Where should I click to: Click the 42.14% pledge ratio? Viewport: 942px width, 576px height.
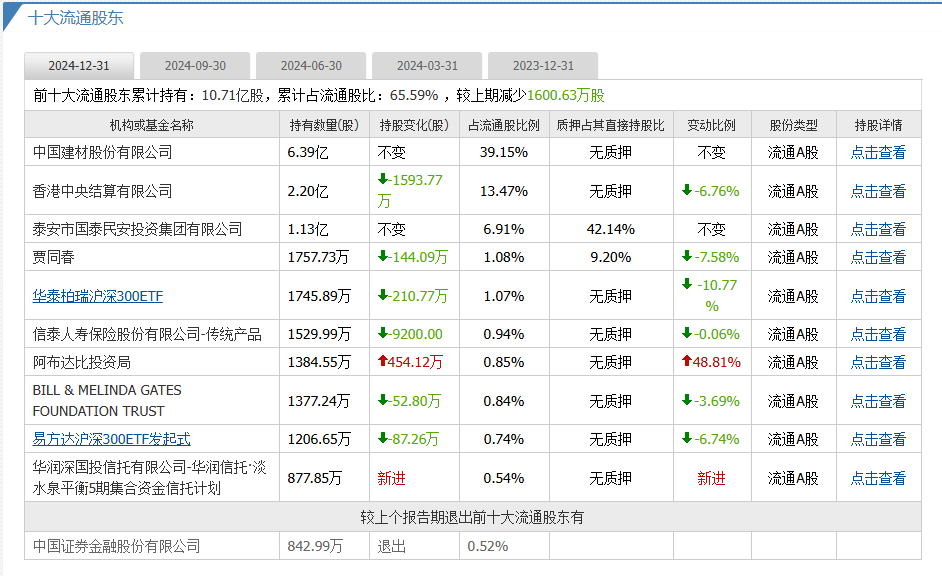coord(611,229)
